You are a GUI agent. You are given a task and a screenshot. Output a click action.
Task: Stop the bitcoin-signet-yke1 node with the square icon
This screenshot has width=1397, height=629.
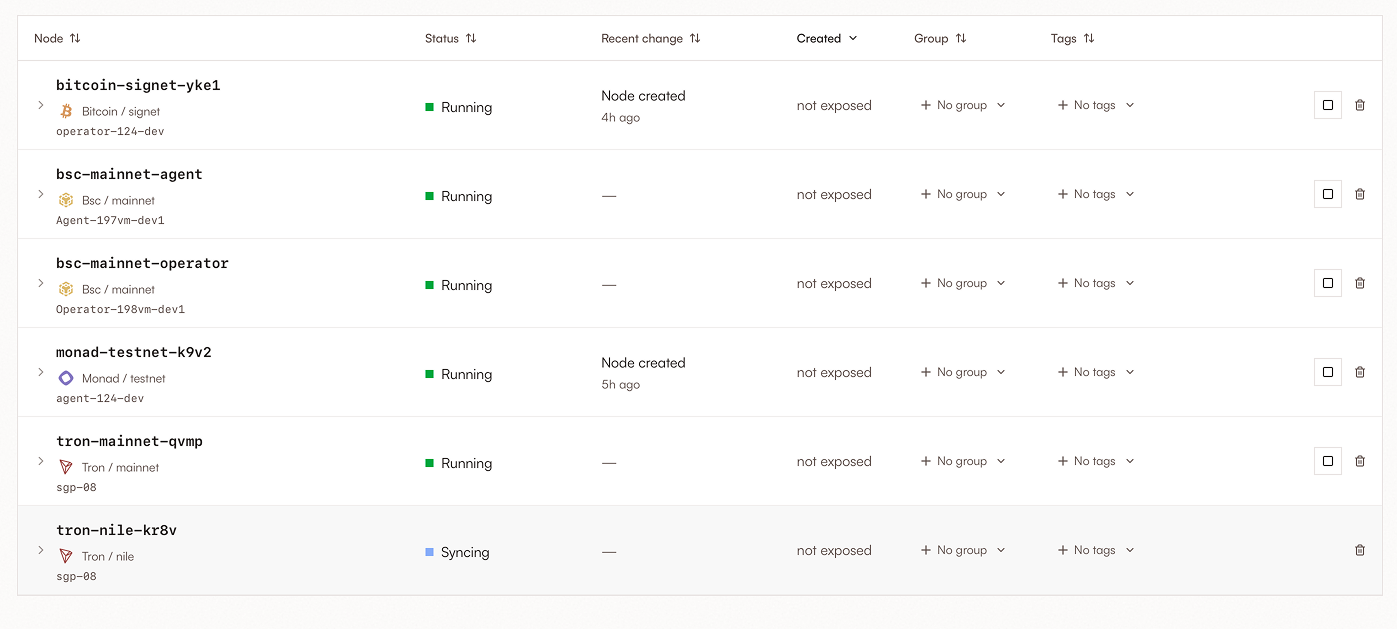[1328, 105]
